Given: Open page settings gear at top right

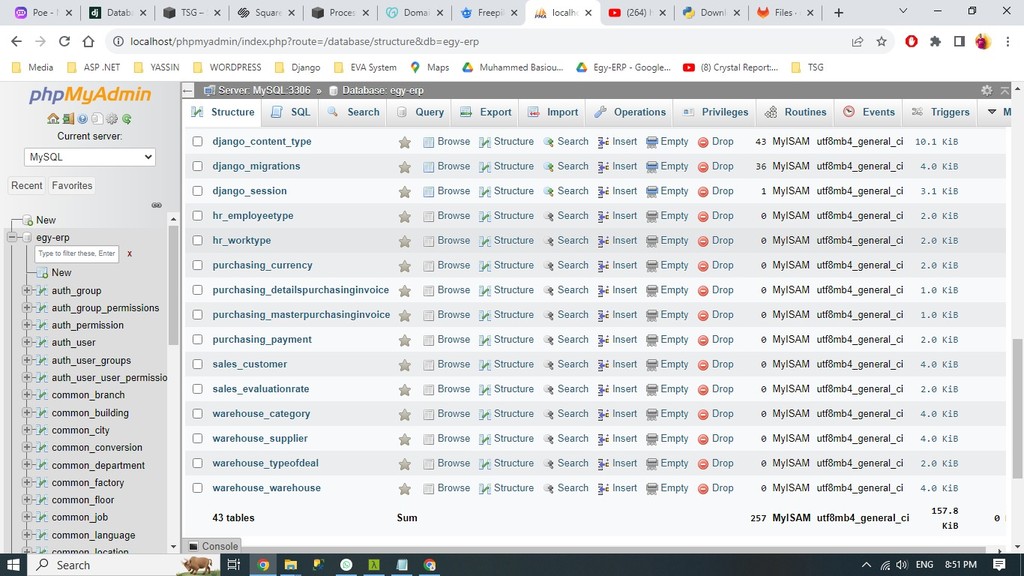Looking at the screenshot, I should 986,90.
